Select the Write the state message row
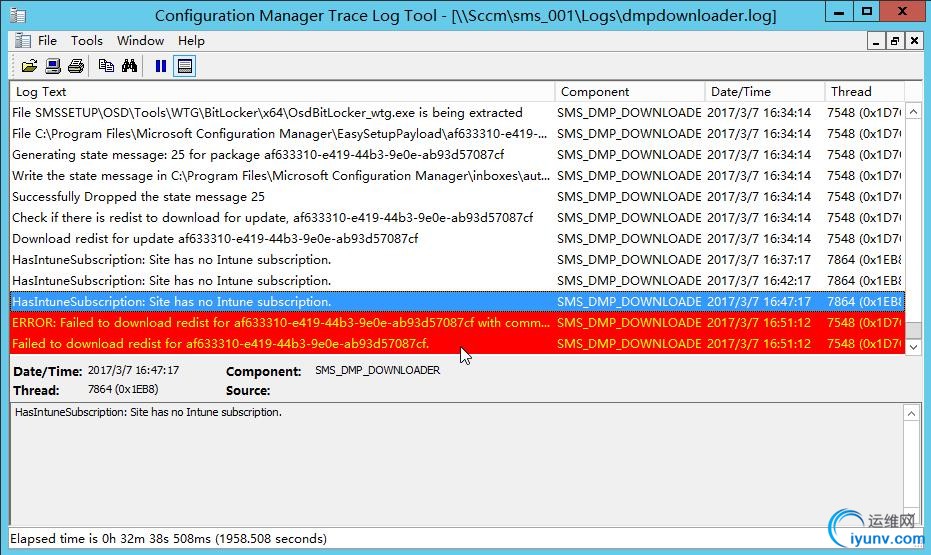 tap(457, 176)
